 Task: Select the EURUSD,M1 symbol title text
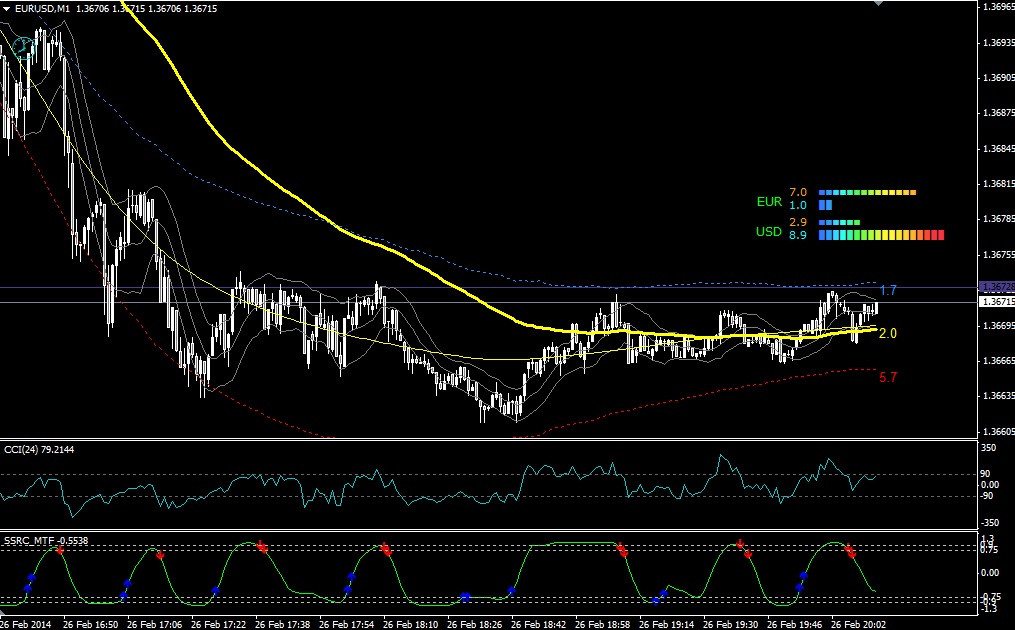42,8
